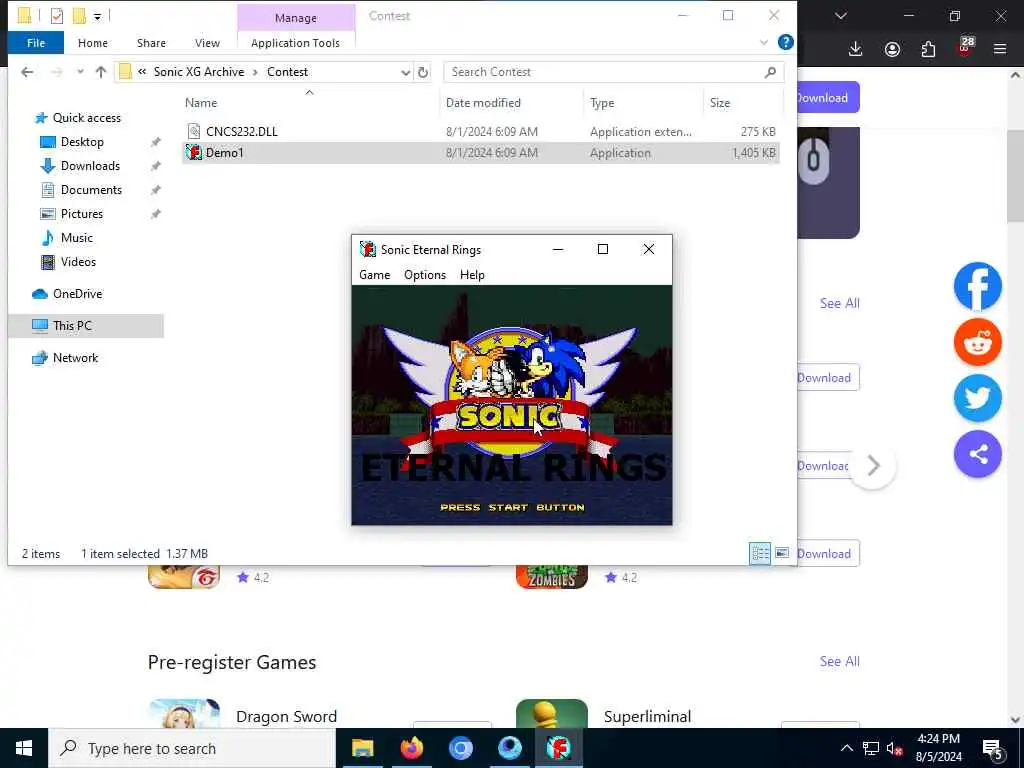Open File Explorer from the taskbar
1024x768 pixels.
[362, 748]
